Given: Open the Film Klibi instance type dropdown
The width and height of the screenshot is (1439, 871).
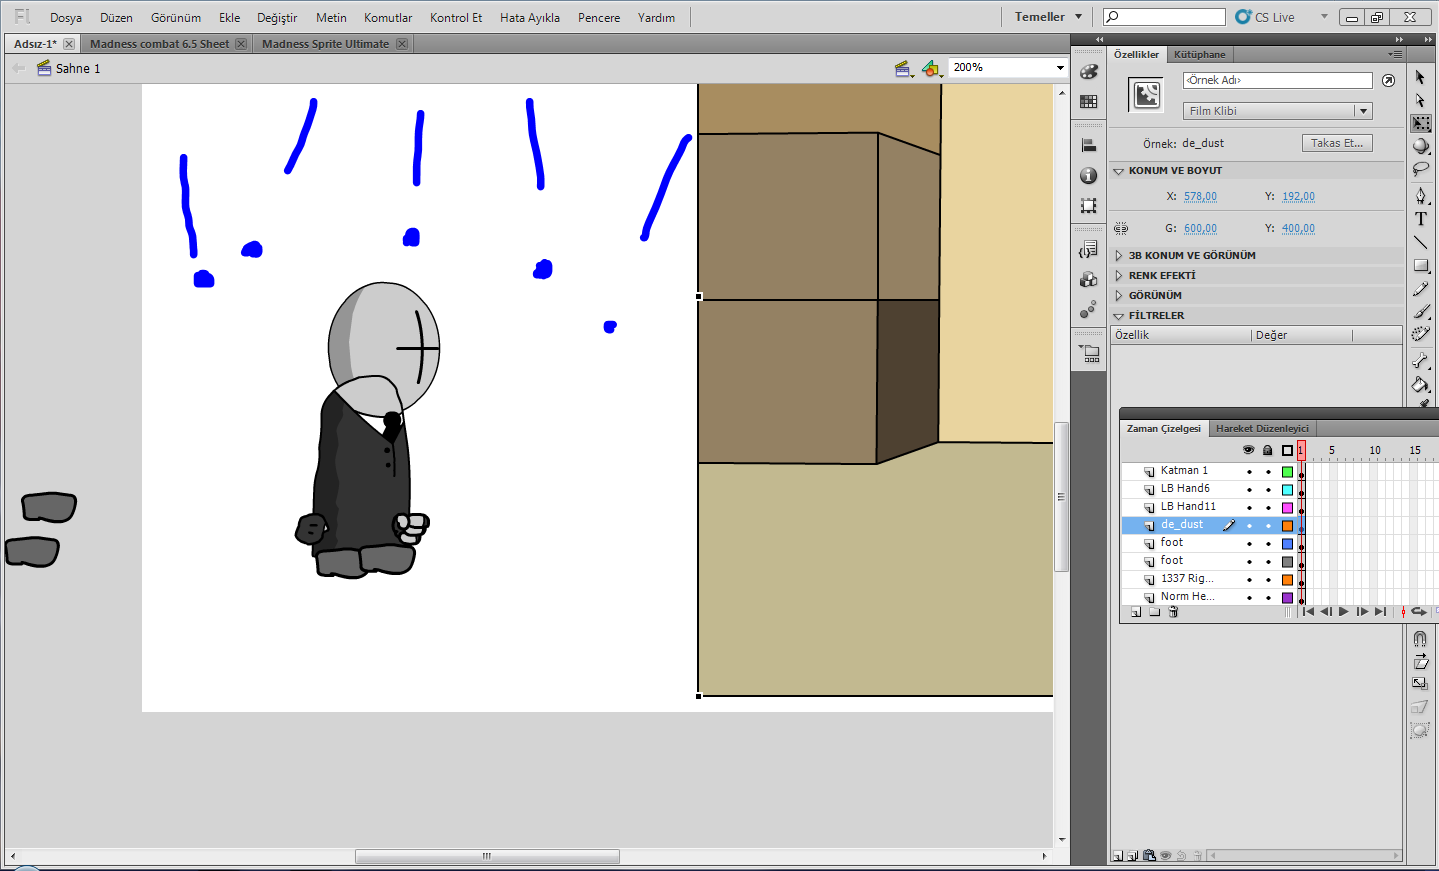Looking at the screenshot, I should 1278,111.
